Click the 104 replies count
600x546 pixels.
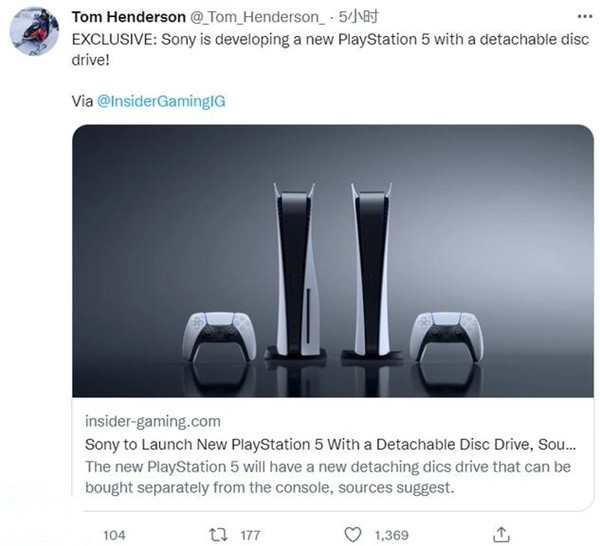pyautogui.click(x=115, y=535)
